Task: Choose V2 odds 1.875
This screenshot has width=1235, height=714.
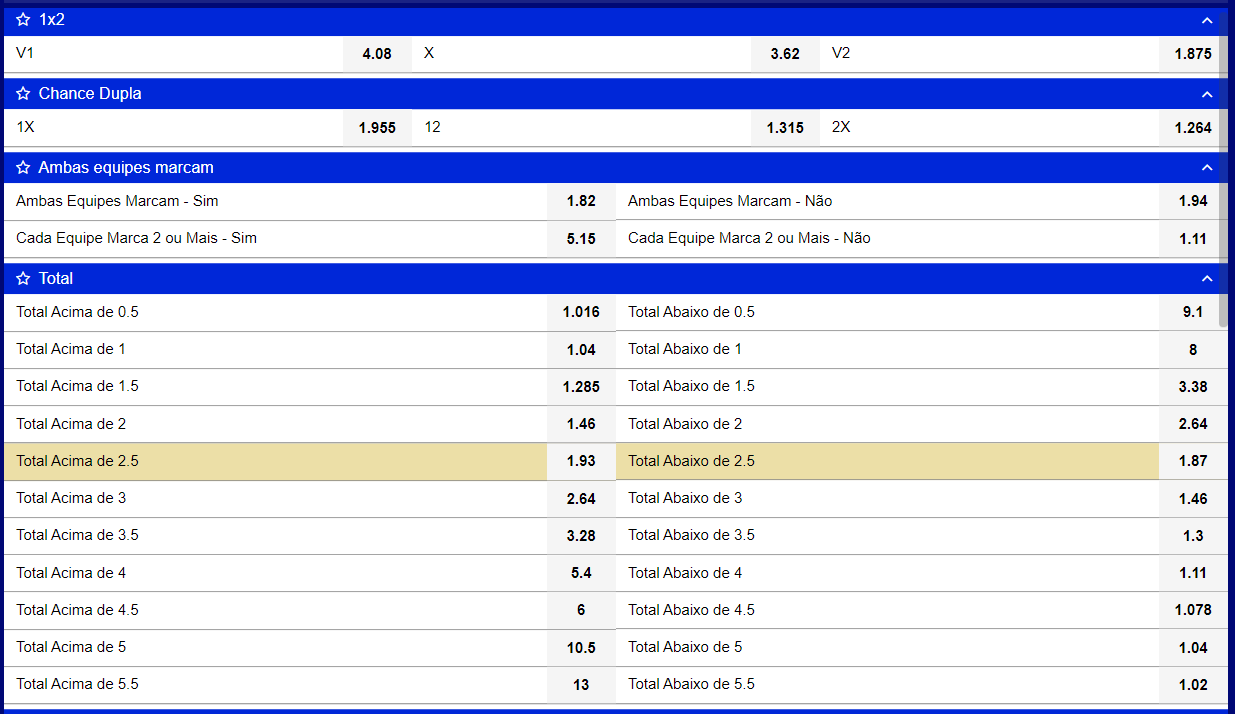Action: [x=1193, y=54]
